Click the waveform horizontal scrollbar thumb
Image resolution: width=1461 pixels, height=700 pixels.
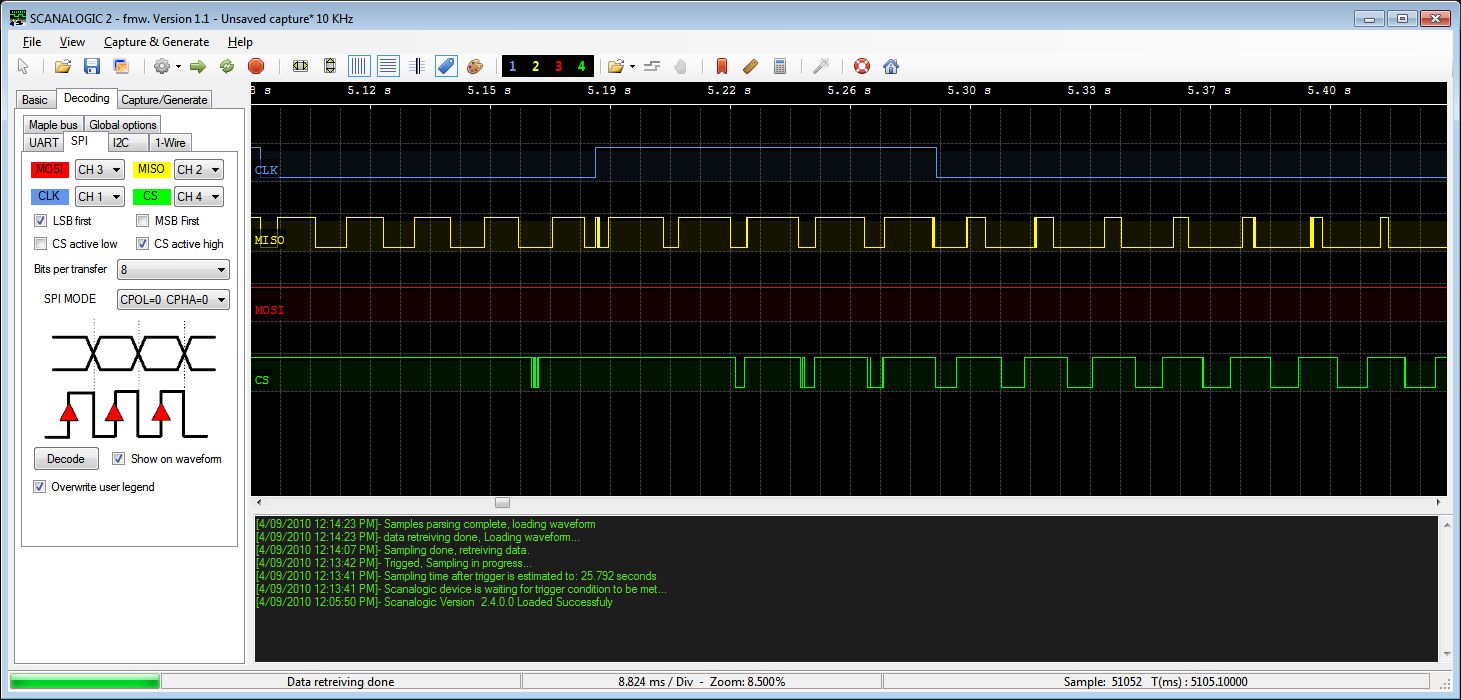tap(502, 503)
